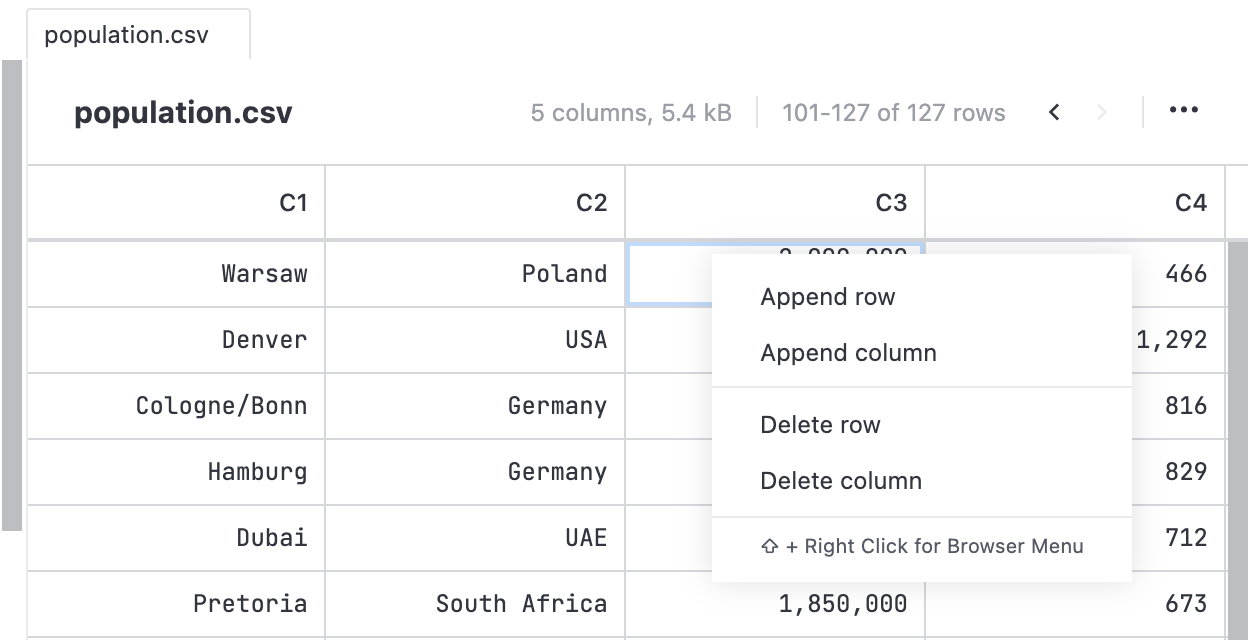Screen dimensions: 1258x640
Task: Open the ellipsis overflow menu
Action: 1183,110
